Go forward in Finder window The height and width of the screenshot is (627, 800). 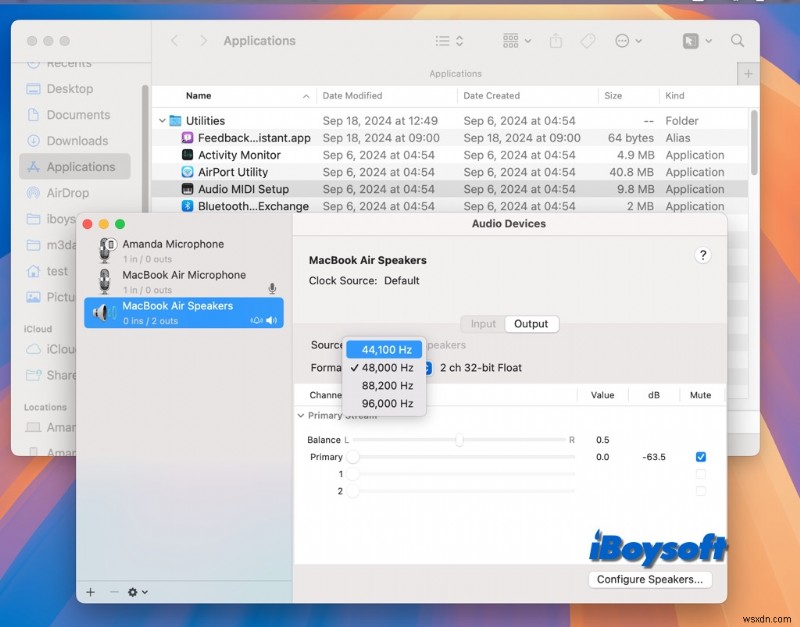(204, 41)
